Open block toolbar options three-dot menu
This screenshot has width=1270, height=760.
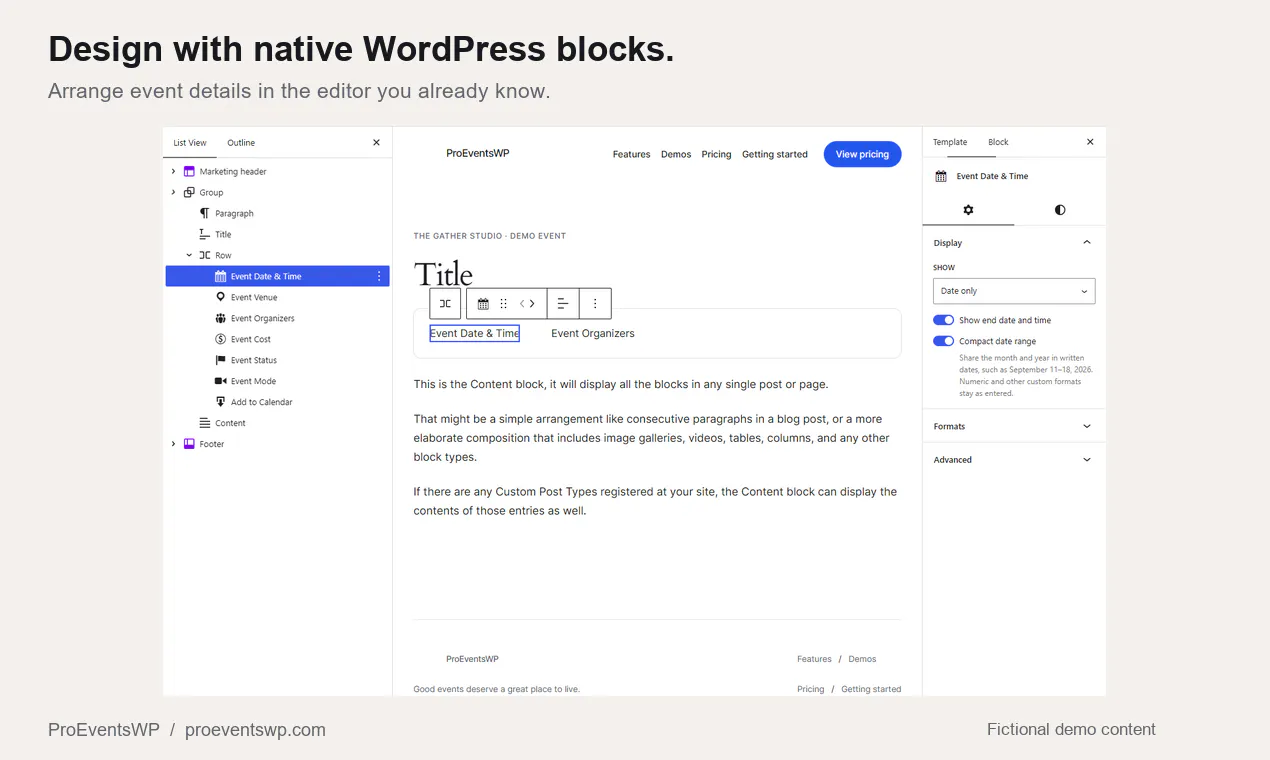(595, 304)
